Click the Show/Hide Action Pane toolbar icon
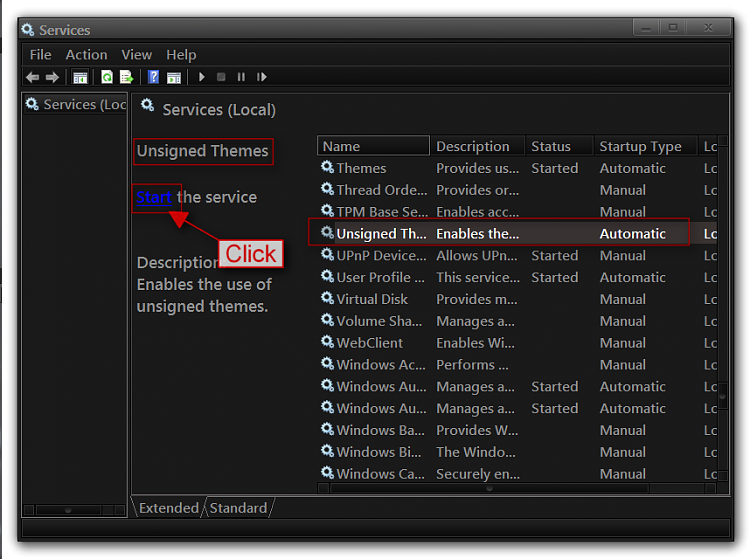The image size is (750, 559). pos(174,77)
